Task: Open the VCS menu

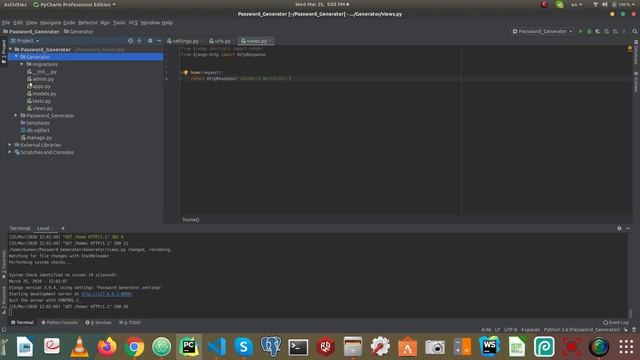Action: (x=133, y=23)
